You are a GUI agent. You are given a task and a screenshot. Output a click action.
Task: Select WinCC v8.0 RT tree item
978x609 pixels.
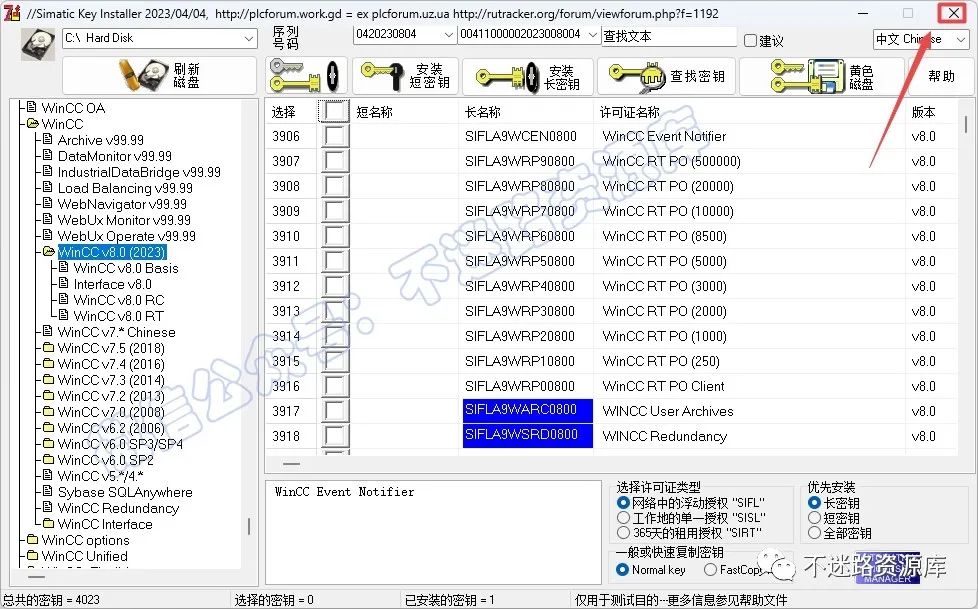pos(119,316)
